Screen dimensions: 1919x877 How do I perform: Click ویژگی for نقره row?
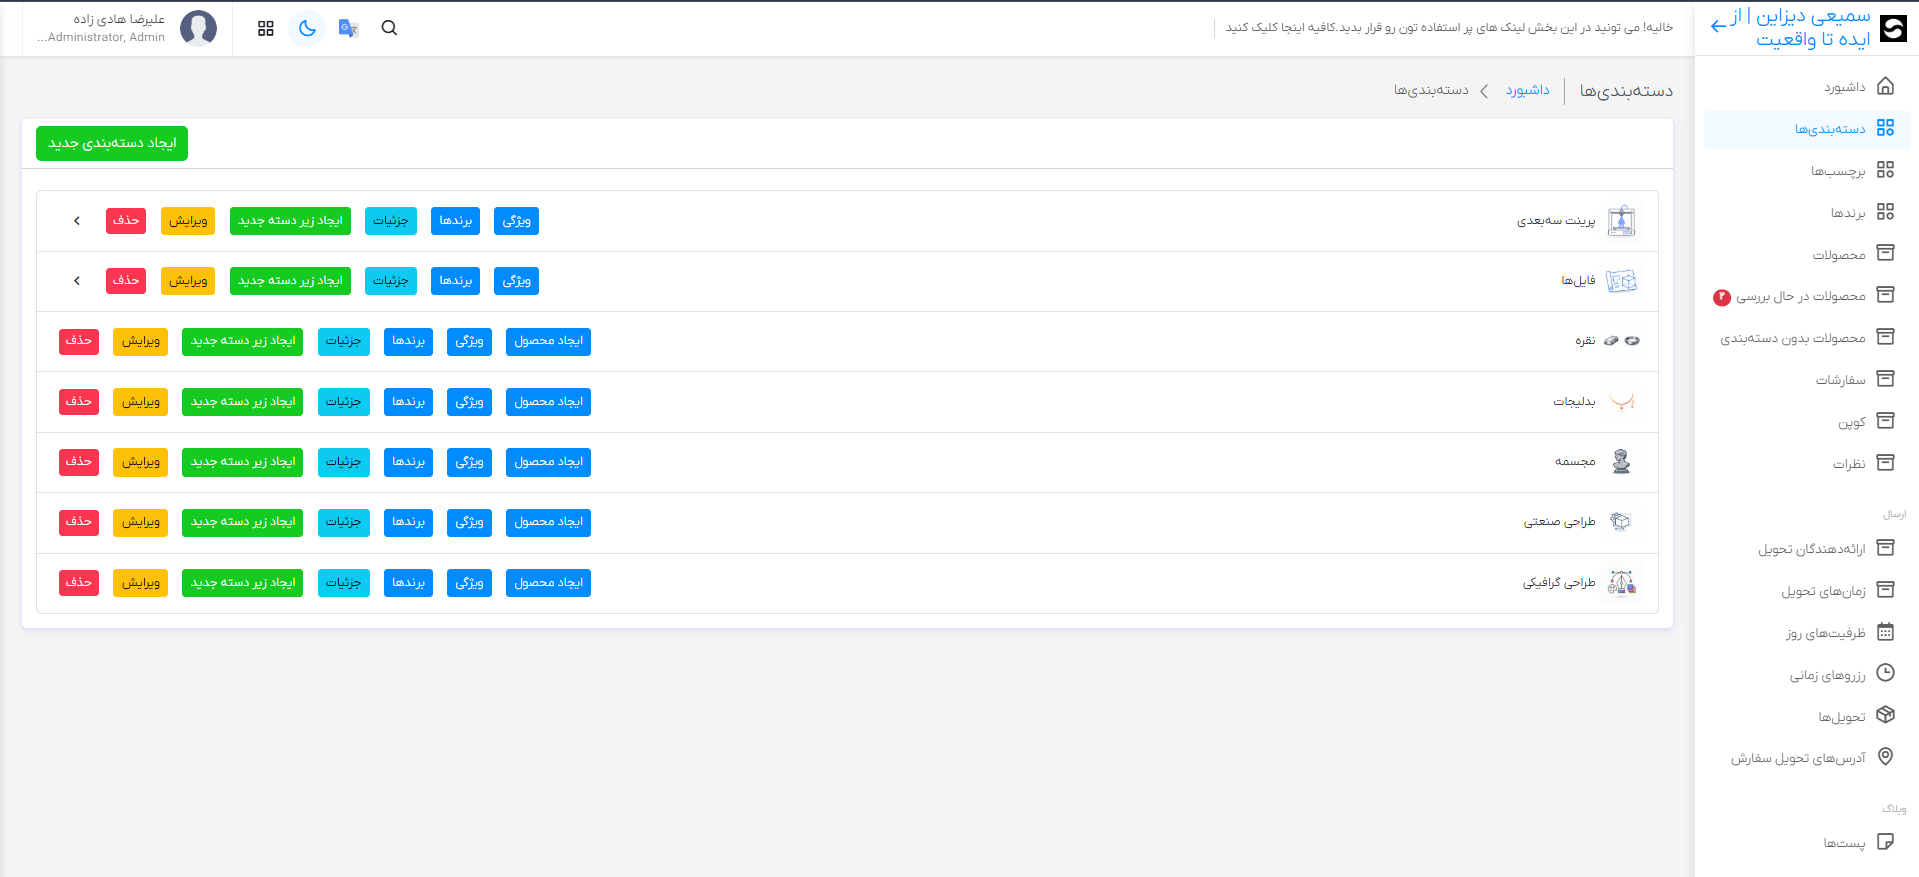coord(469,341)
